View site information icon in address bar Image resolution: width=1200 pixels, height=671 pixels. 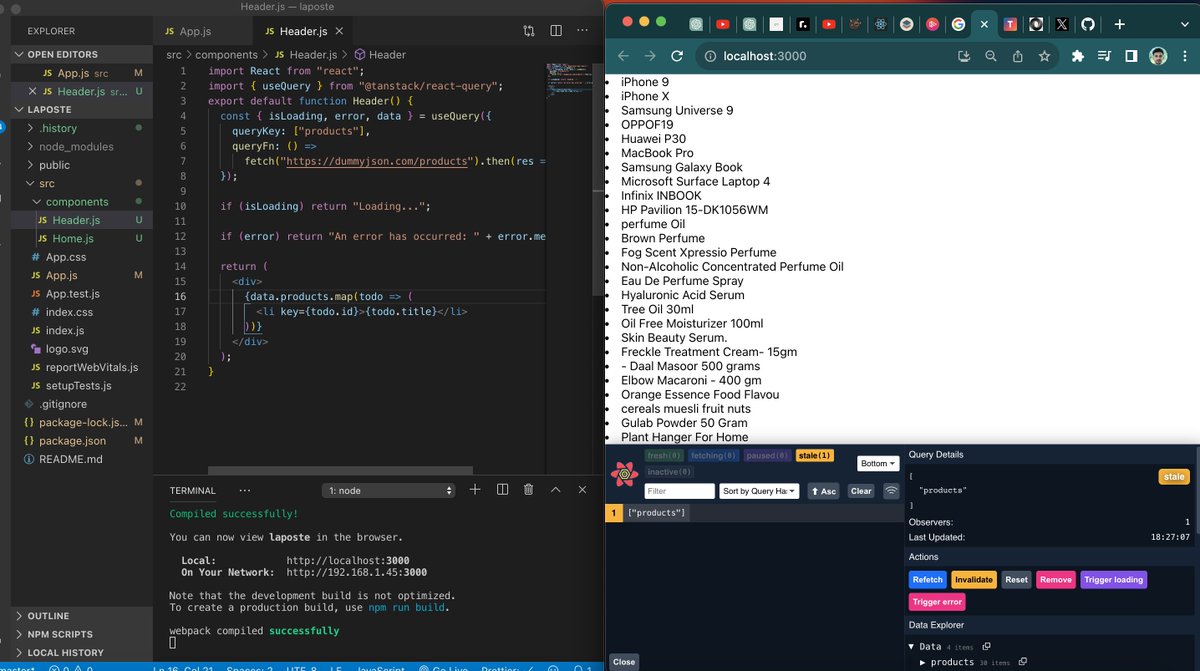[708, 56]
